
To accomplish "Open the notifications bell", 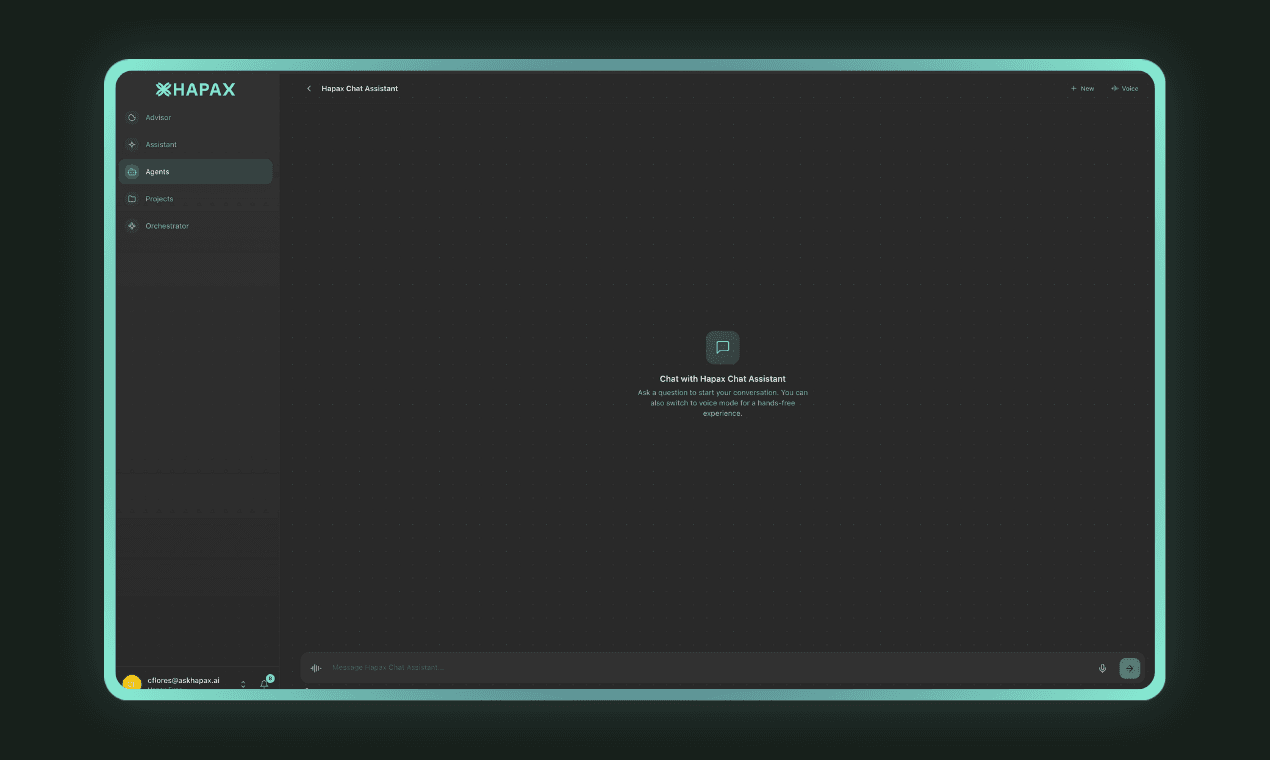I will [265, 684].
